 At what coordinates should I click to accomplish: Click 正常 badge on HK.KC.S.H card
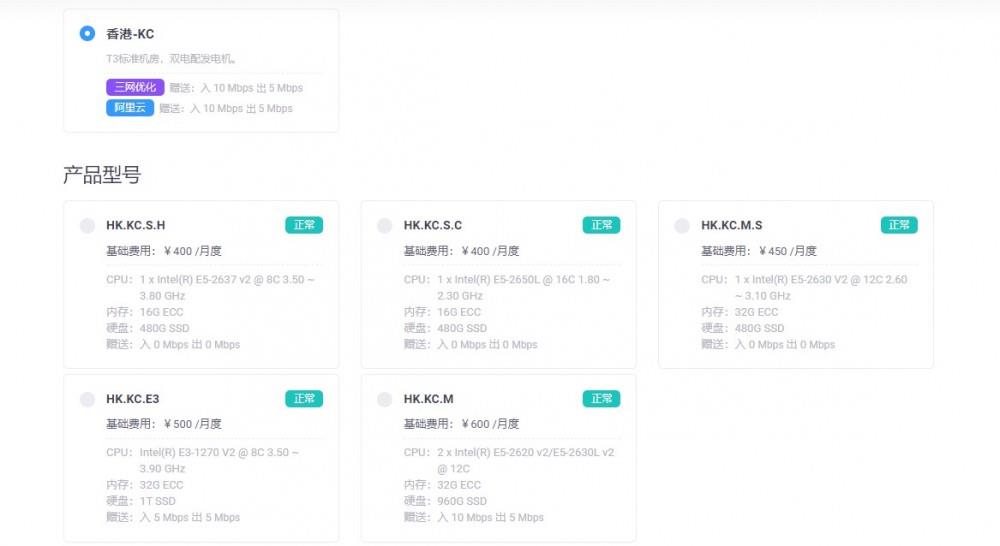click(x=304, y=225)
